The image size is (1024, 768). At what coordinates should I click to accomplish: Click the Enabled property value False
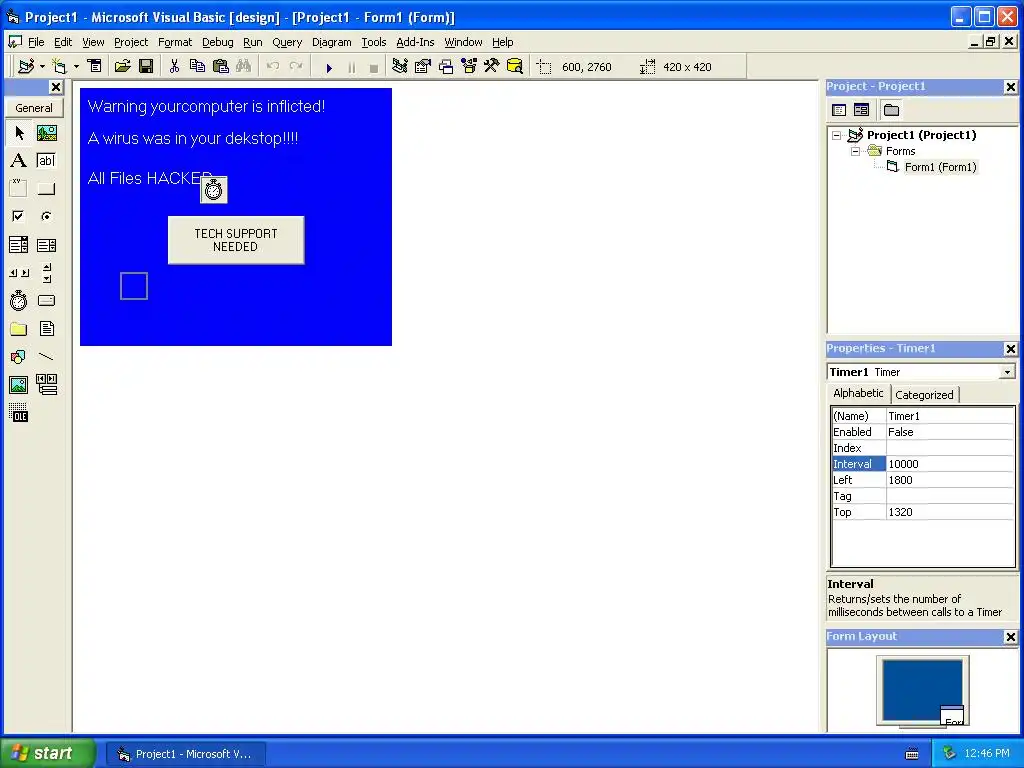[x=950, y=432]
